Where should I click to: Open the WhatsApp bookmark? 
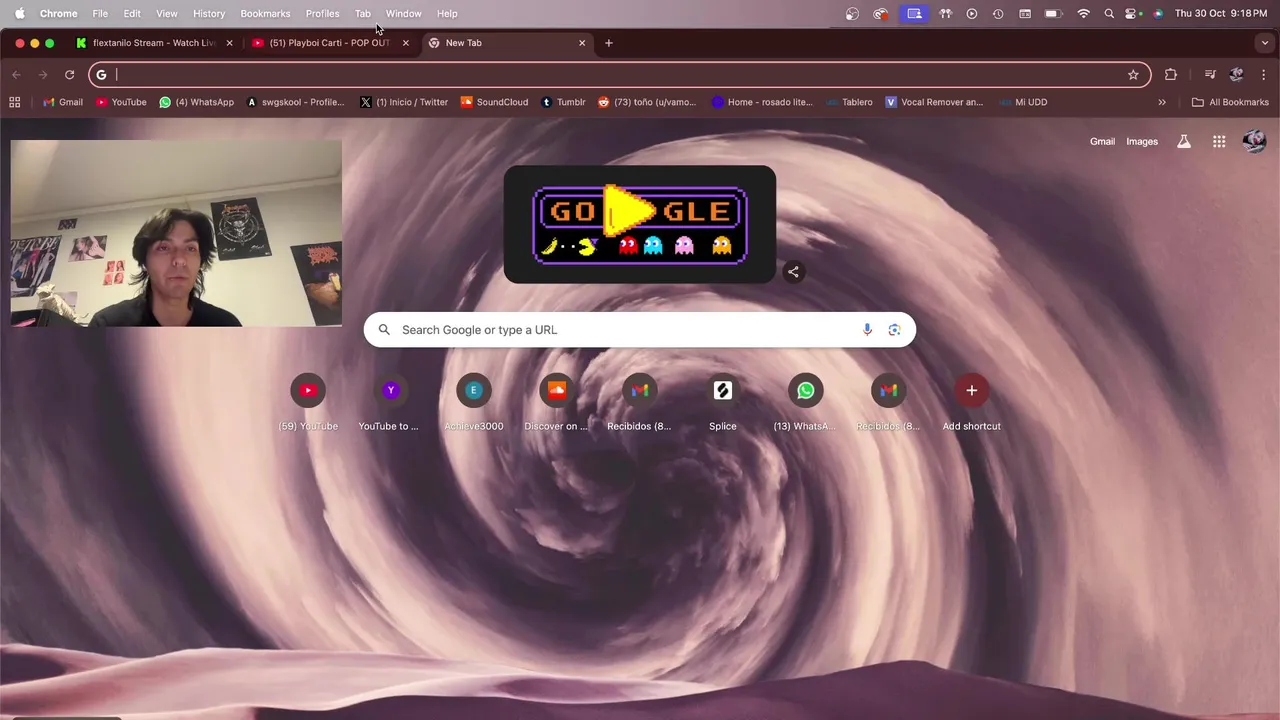197,102
